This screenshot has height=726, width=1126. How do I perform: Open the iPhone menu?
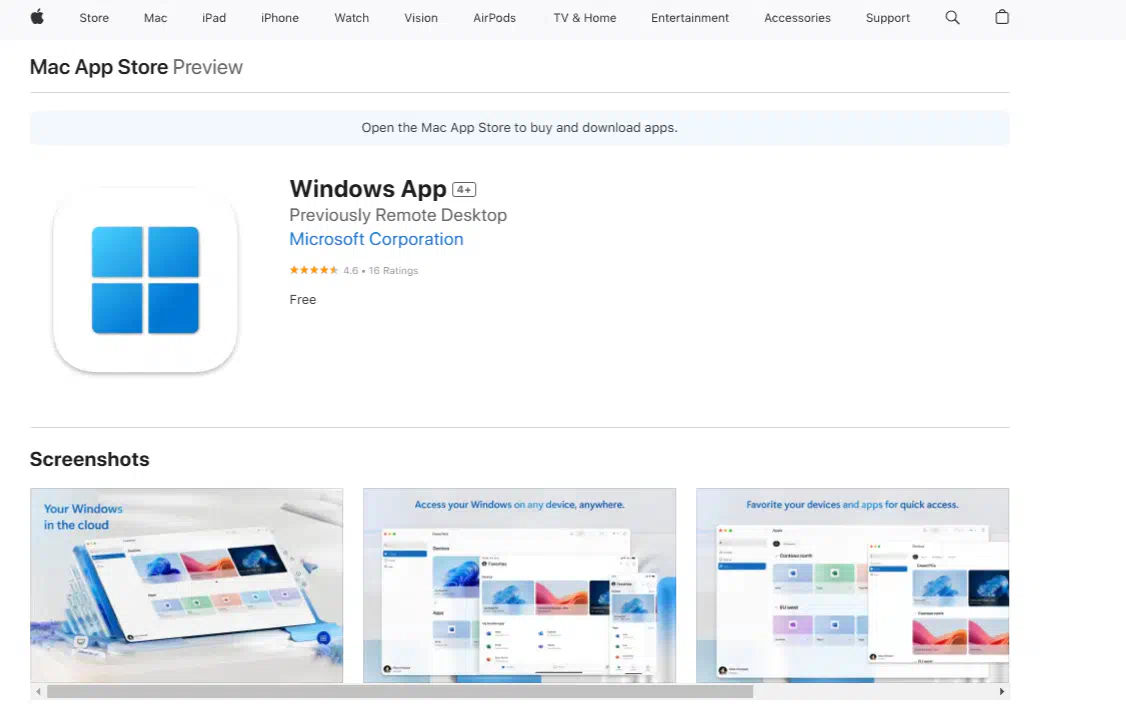coord(280,18)
